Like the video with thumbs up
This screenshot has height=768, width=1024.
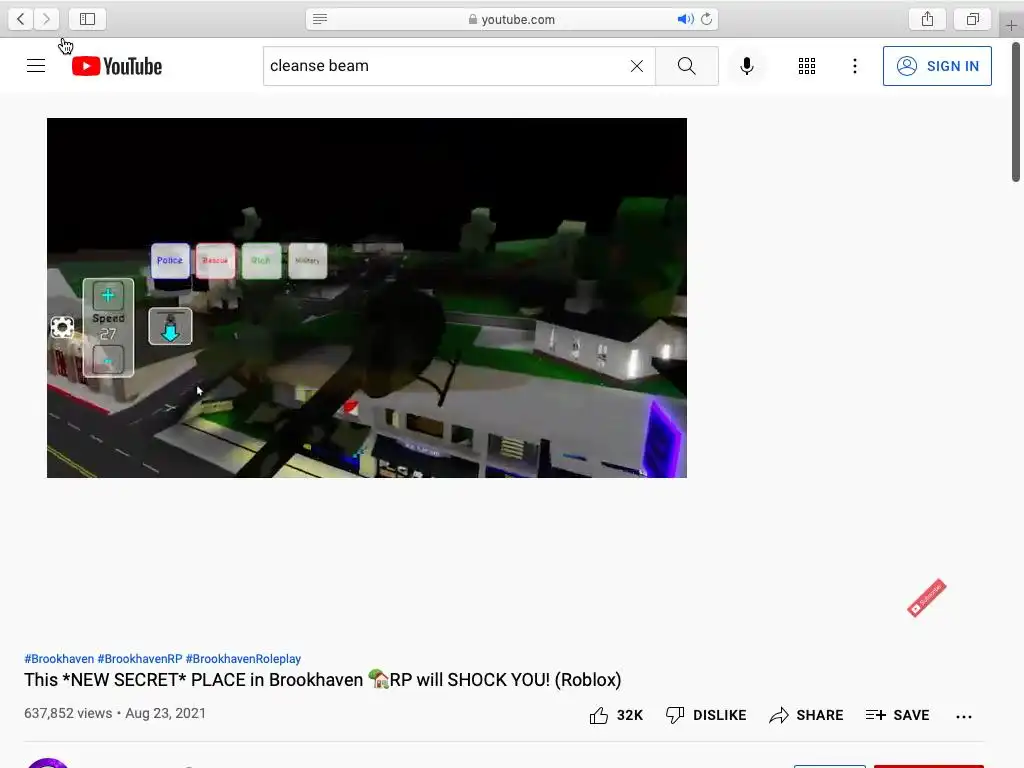[615, 716]
